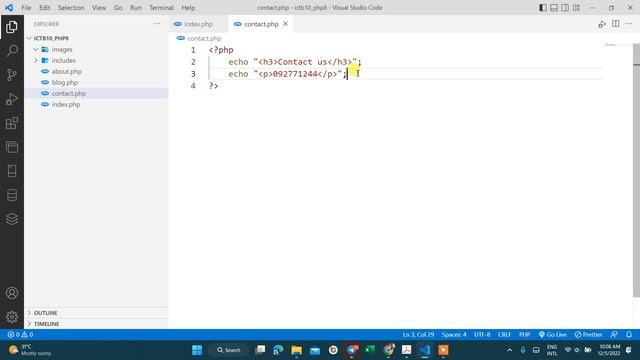This screenshot has width=640, height=360.
Task: Open the Source Control view
Action: pos(12,75)
